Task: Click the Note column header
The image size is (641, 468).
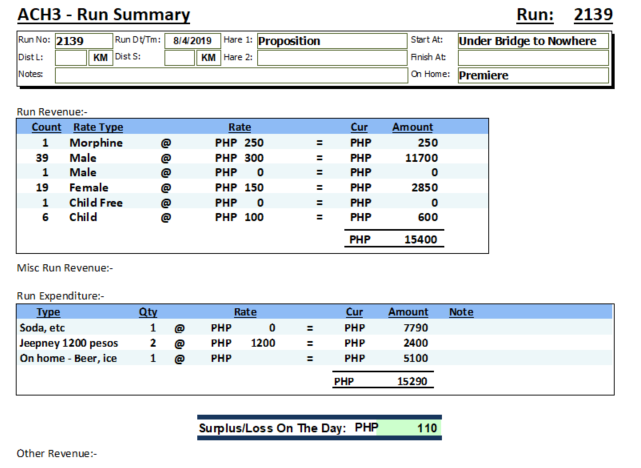Action: coord(461,312)
